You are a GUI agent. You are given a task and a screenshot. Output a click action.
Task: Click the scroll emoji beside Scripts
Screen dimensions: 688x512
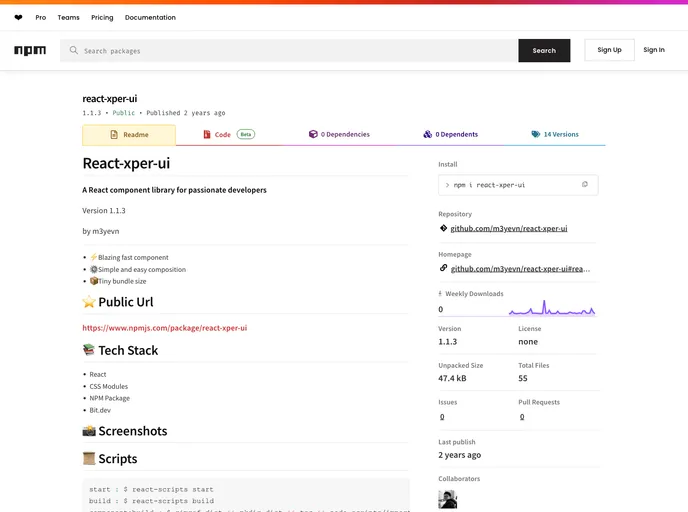click(89, 458)
